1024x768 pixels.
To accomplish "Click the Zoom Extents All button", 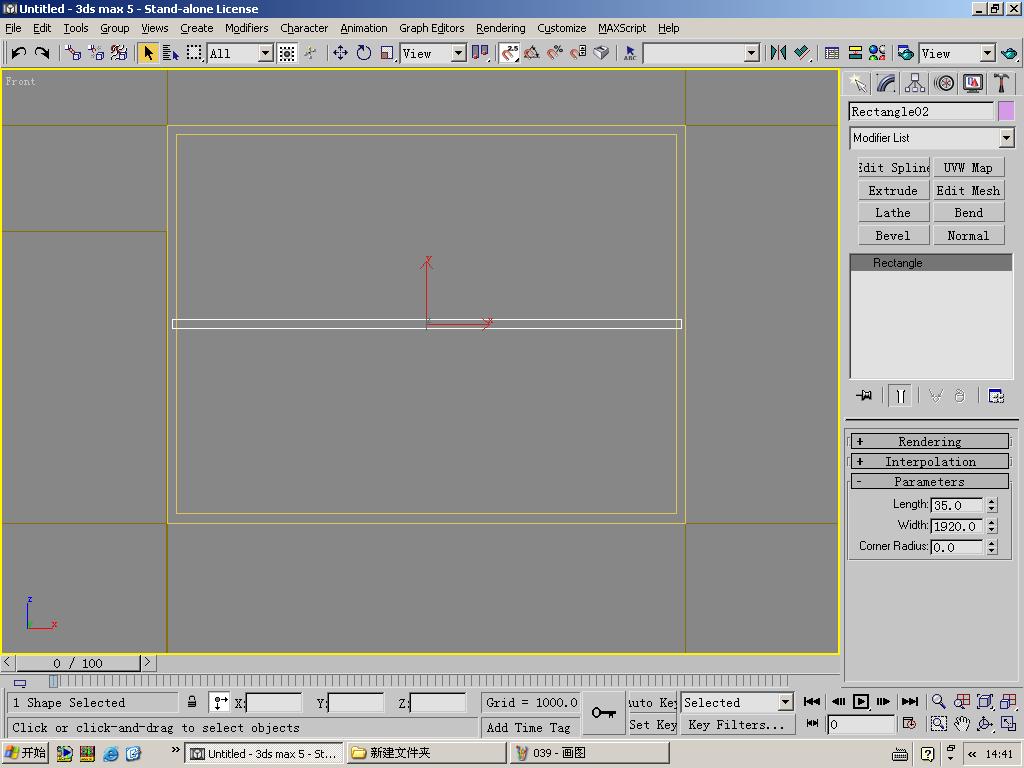I will 1008,702.
